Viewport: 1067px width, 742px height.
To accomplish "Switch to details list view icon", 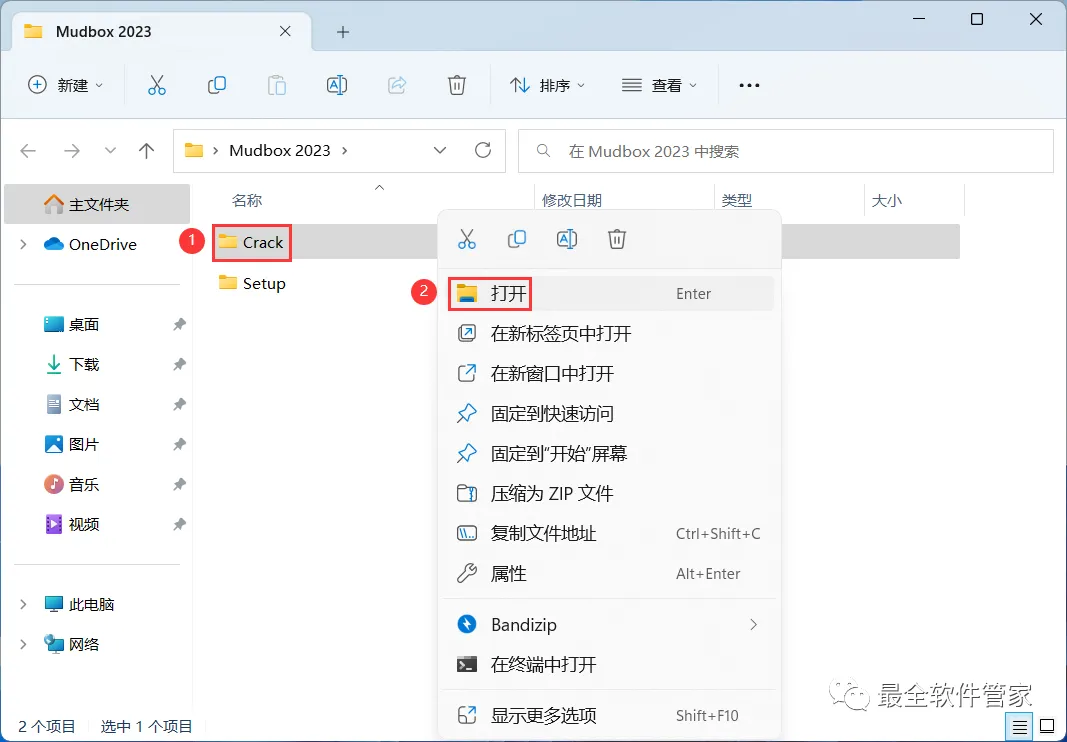I will [x=1019, y=727].
